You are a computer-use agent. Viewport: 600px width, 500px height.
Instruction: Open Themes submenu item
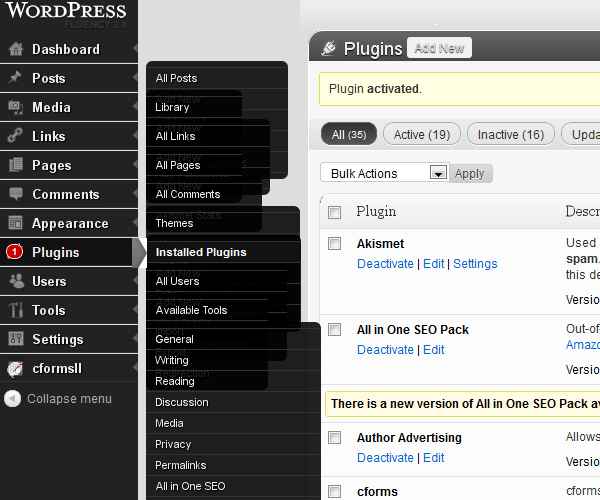(174, 223)
